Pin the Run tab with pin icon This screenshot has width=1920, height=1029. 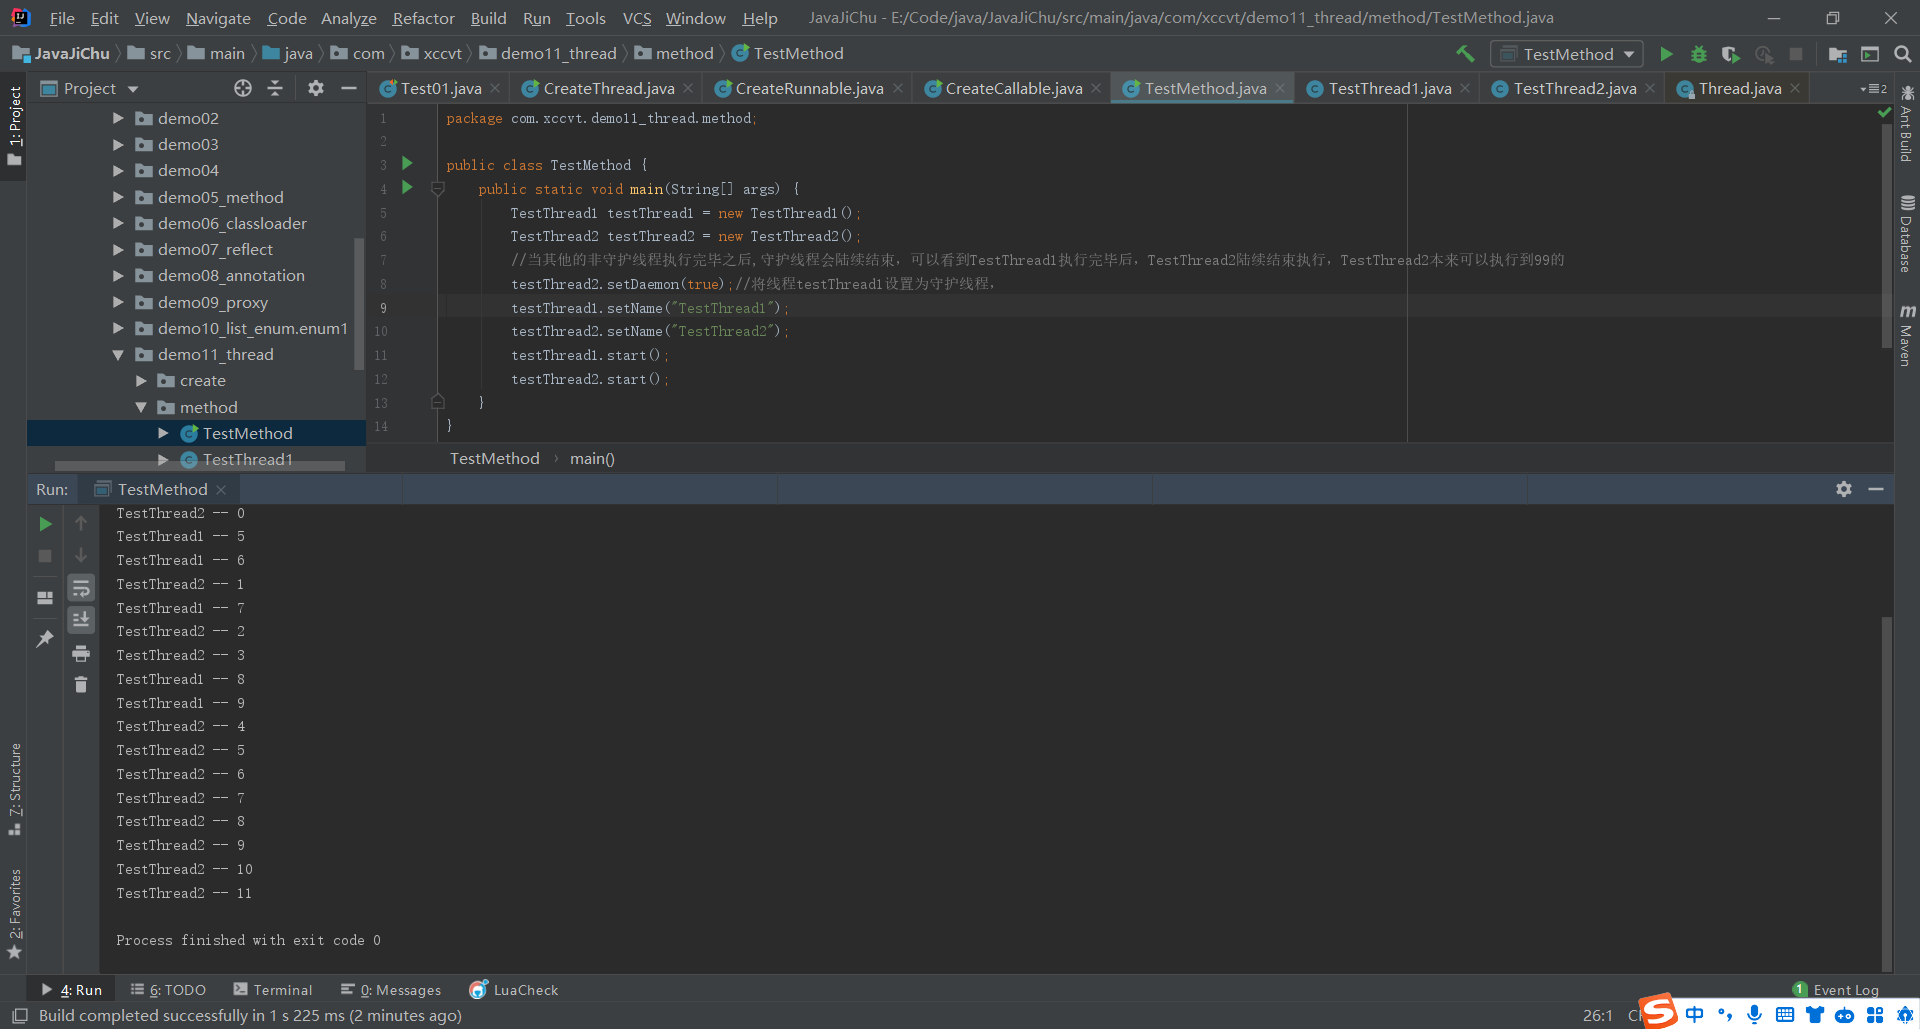[45, 638]
